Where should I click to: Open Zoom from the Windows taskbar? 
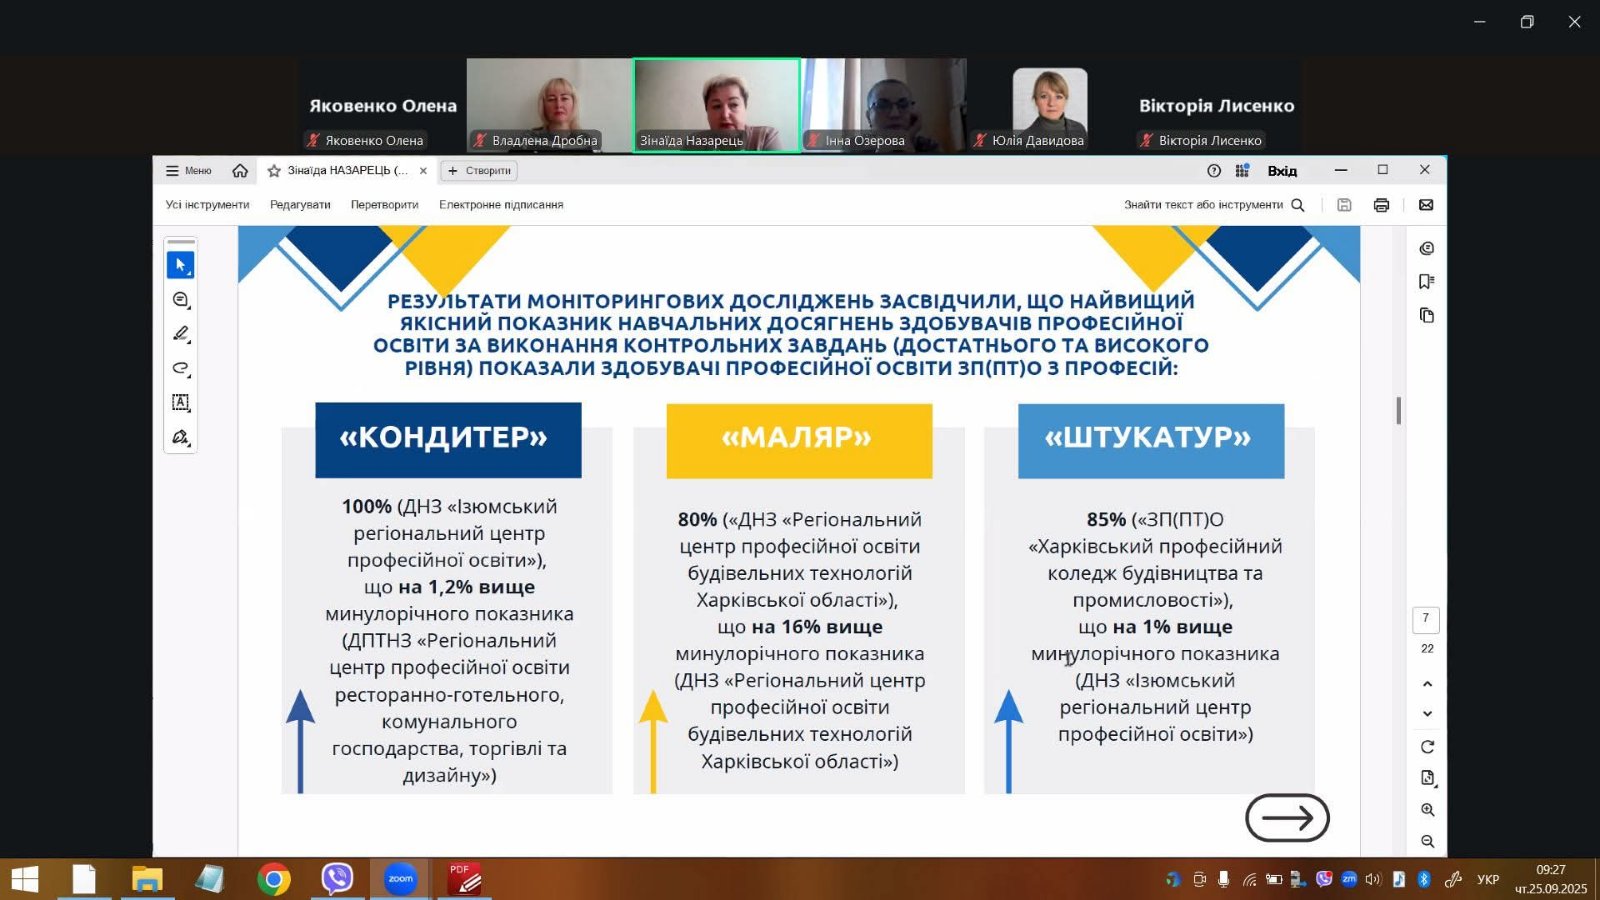point(400,879)
